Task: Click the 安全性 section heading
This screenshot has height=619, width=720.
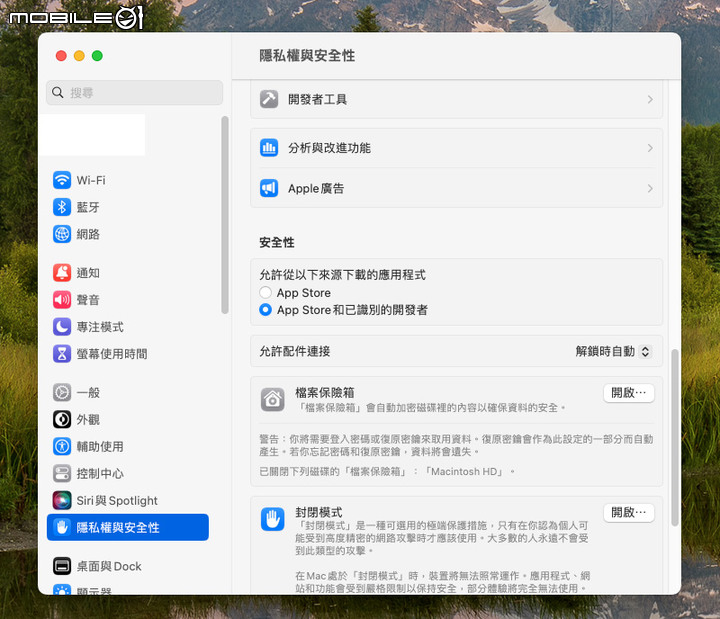Action: point(277,242)
